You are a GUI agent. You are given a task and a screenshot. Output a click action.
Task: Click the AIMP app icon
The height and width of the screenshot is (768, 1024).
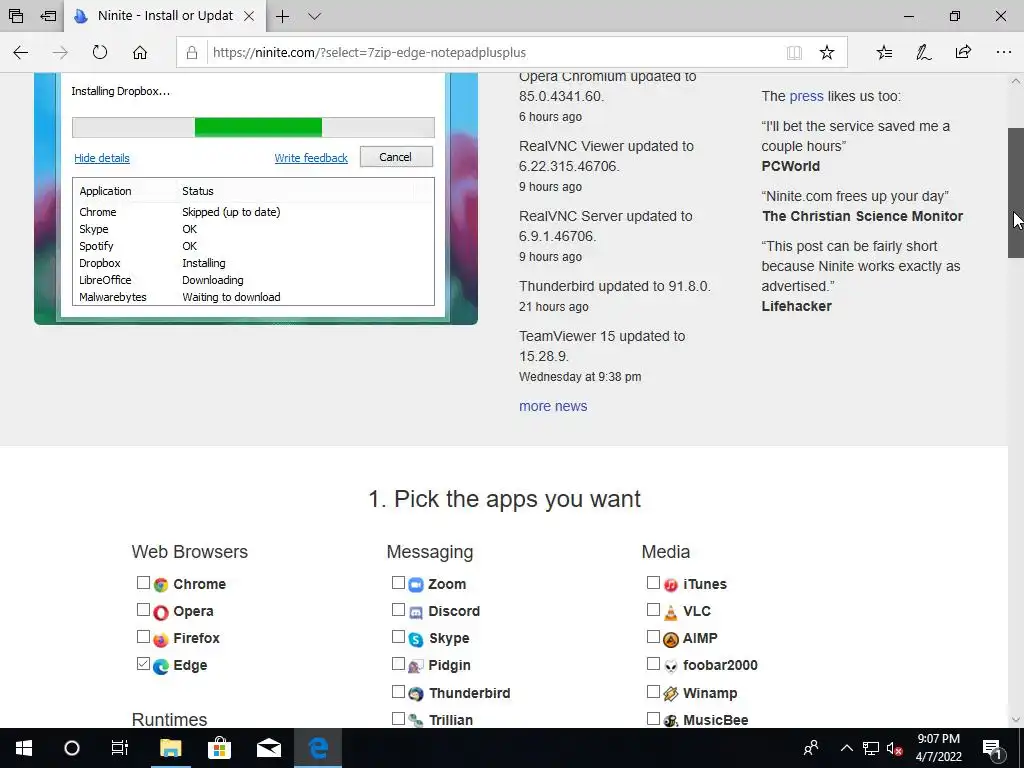coord(671,639)
